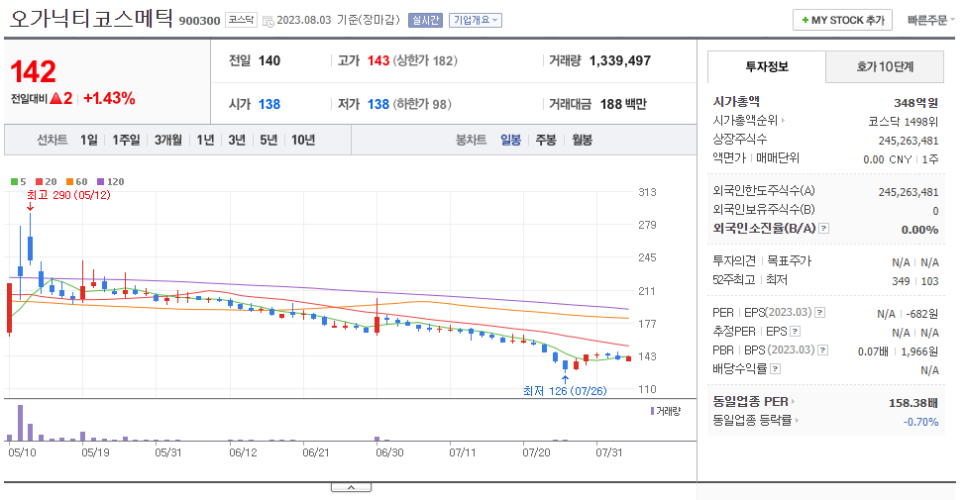Open 시가총액순위 ranking link arrow

pyautogui.click(x=784, y=121)
